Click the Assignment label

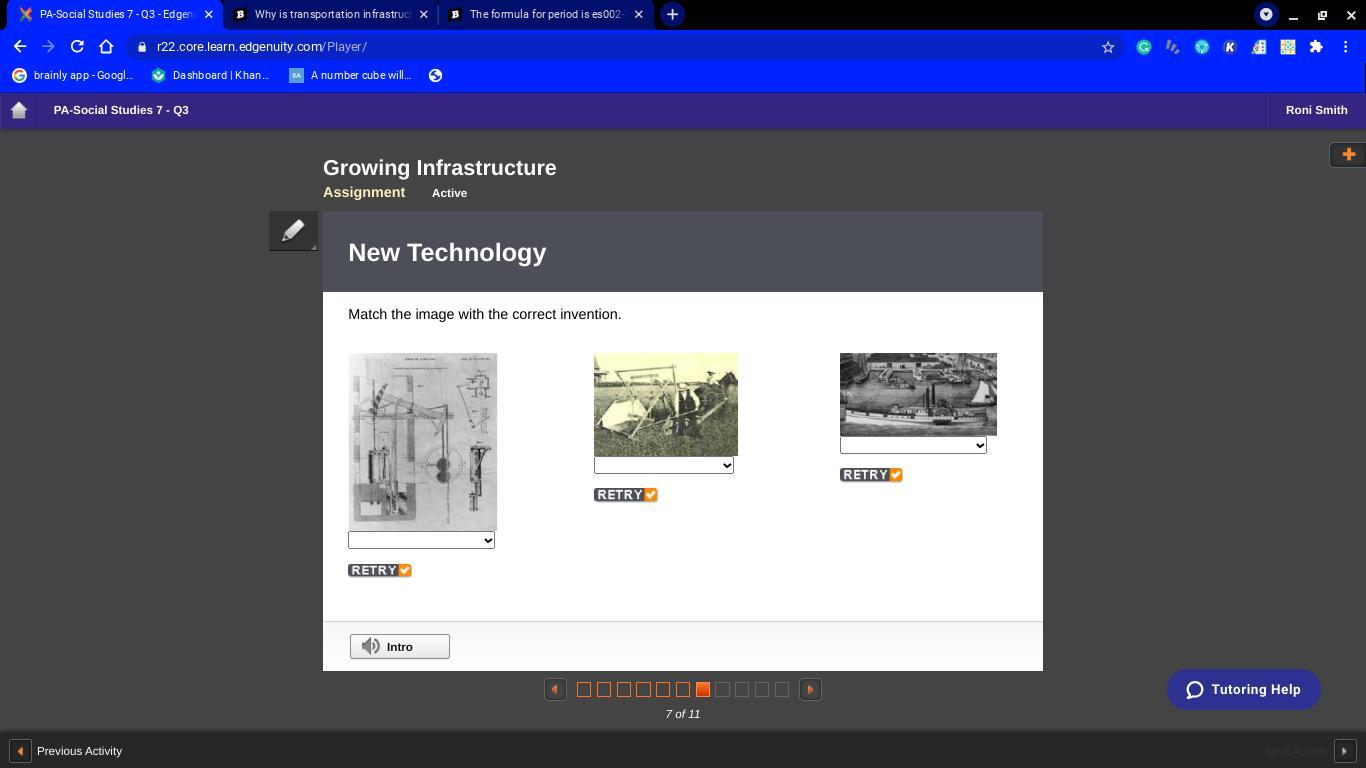coord(364,192)
